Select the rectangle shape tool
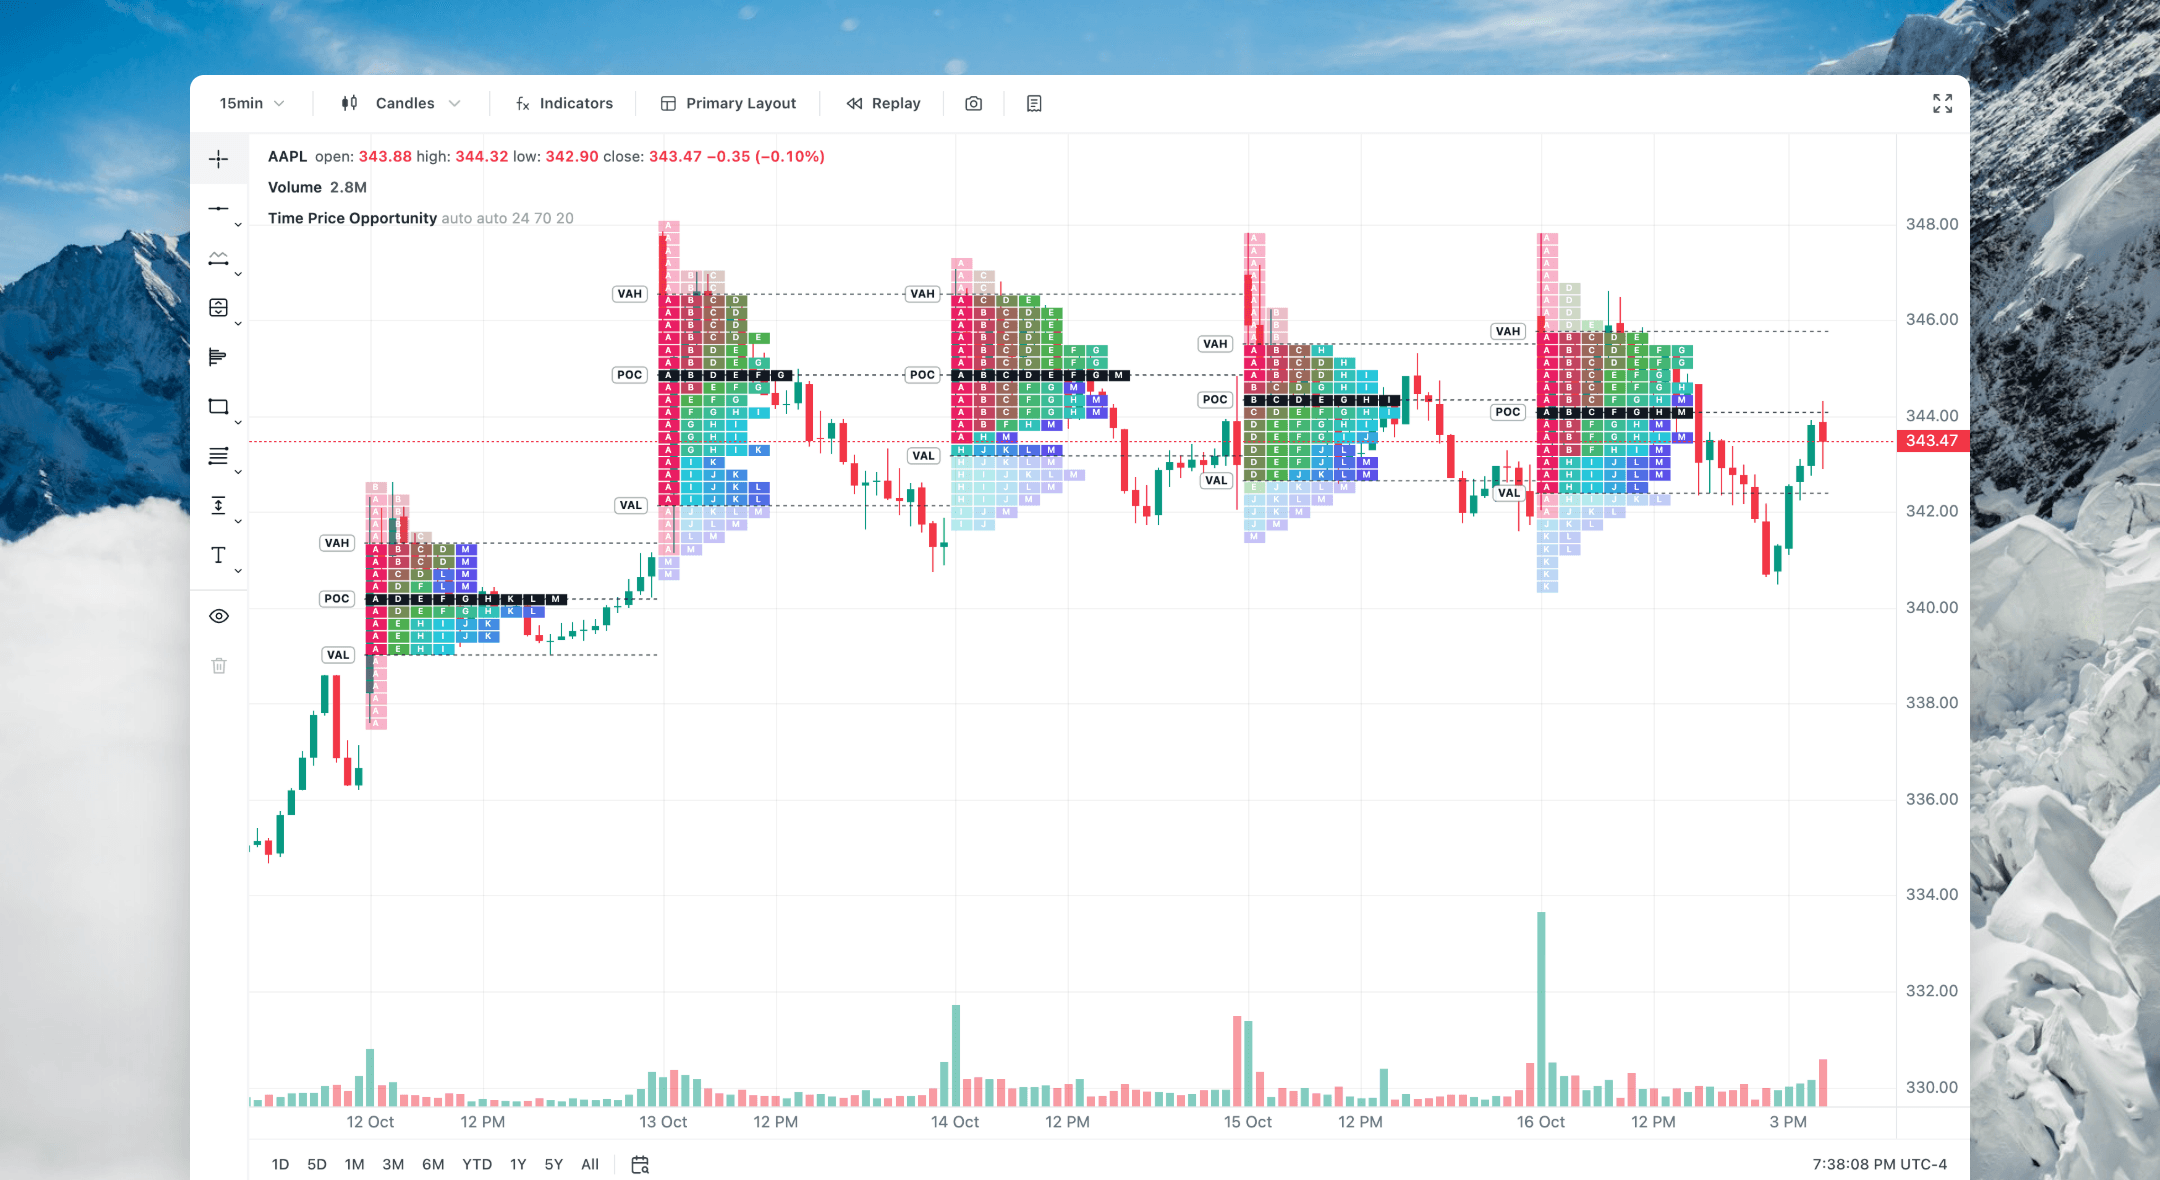Image resolution: width=2160 pixels, height=1180 pixels. pyautogui.click(x=218, y=406)
